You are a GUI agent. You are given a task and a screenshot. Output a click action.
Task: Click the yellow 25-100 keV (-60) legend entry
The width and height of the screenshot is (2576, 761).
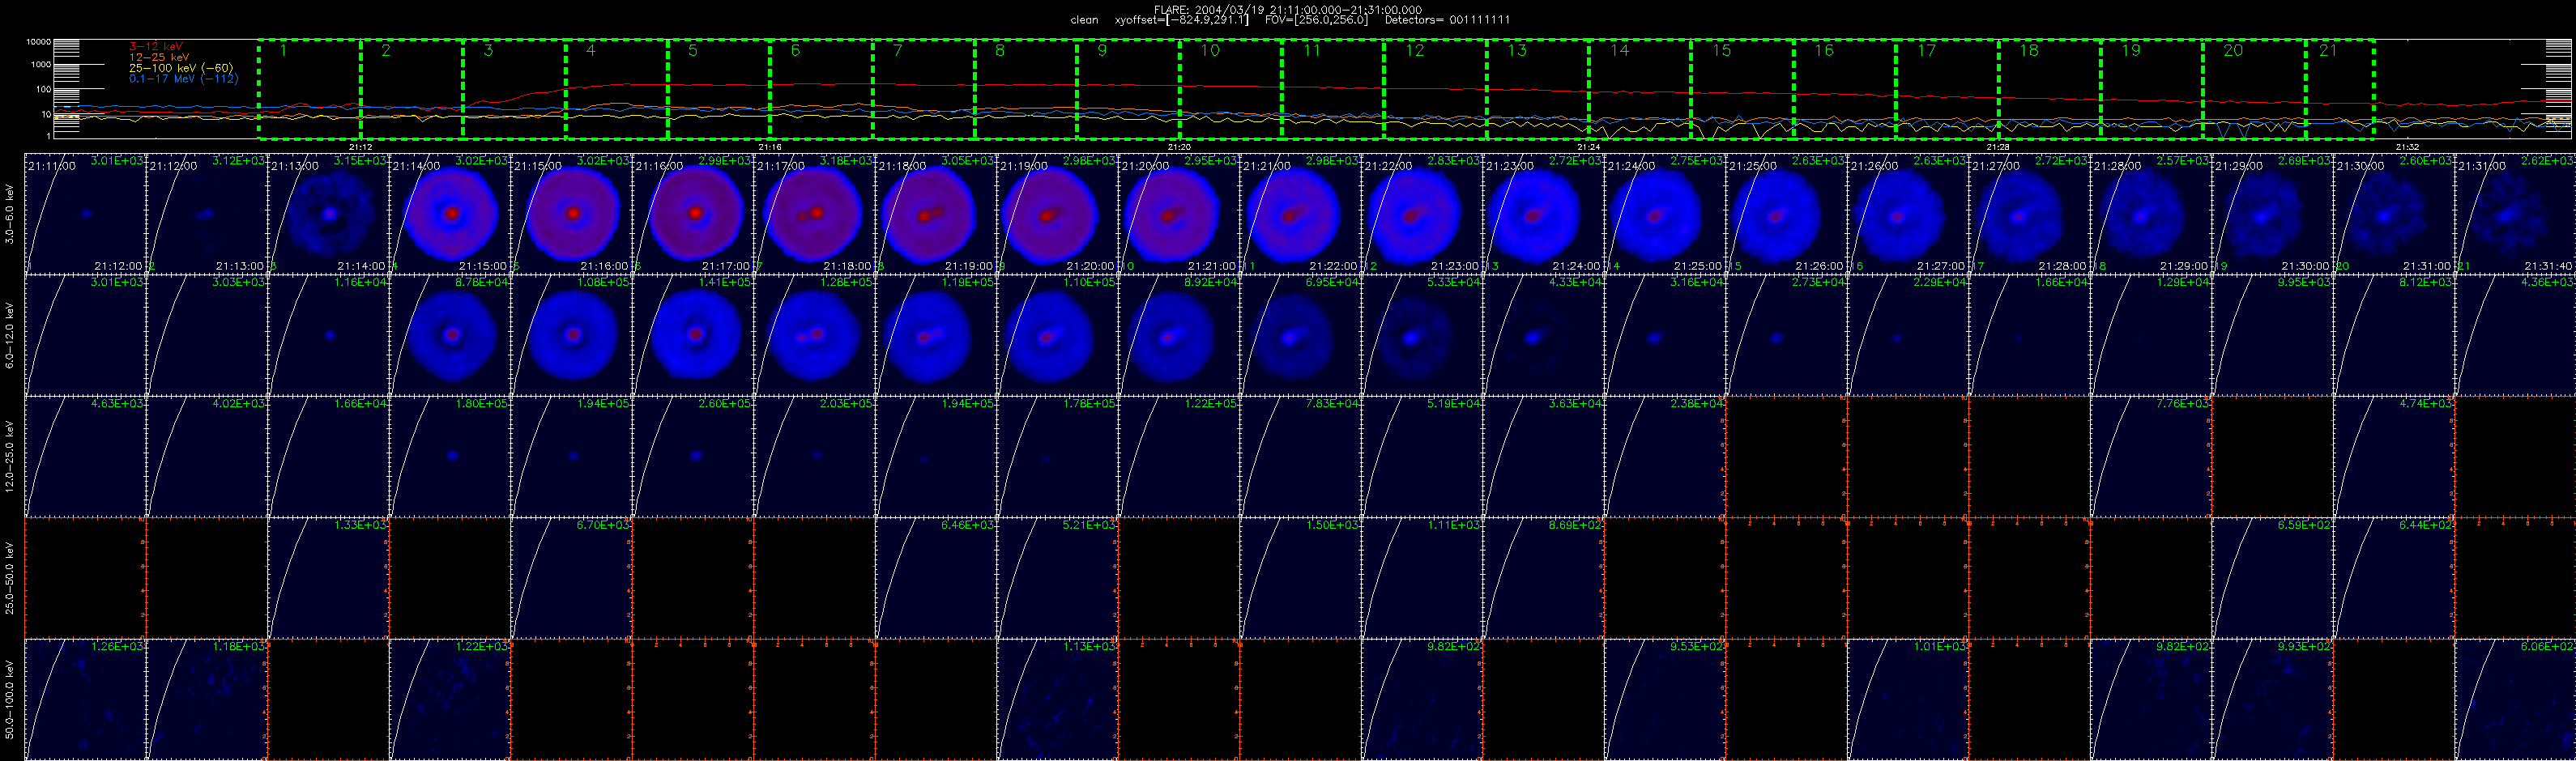[181, 68]
